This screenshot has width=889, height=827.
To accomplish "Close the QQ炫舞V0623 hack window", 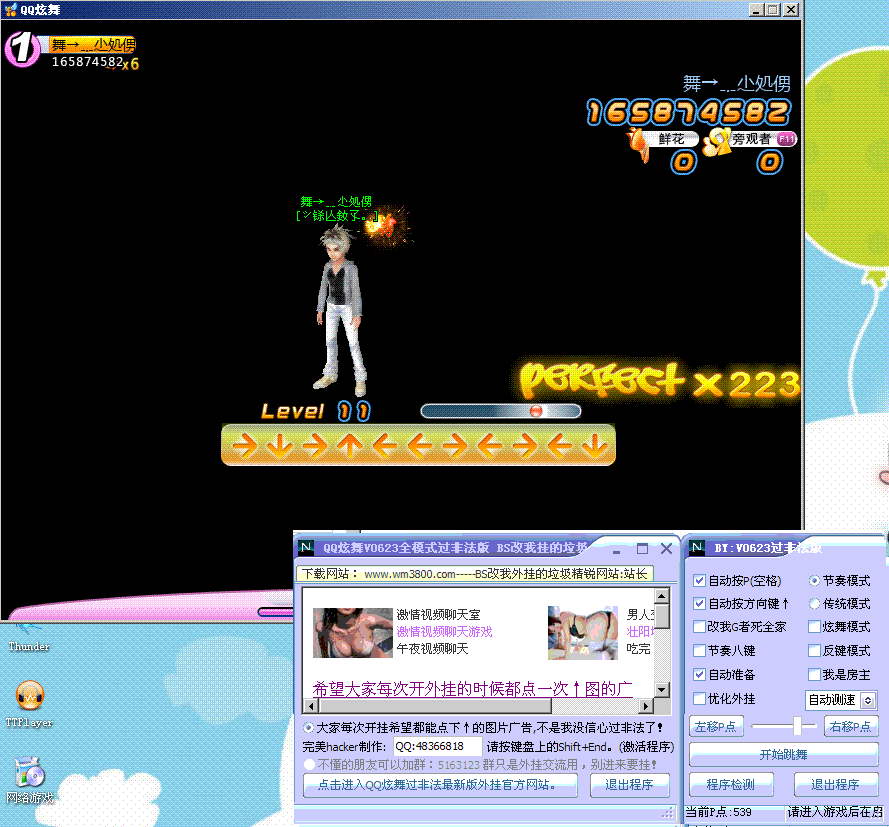I will (667, 549).
